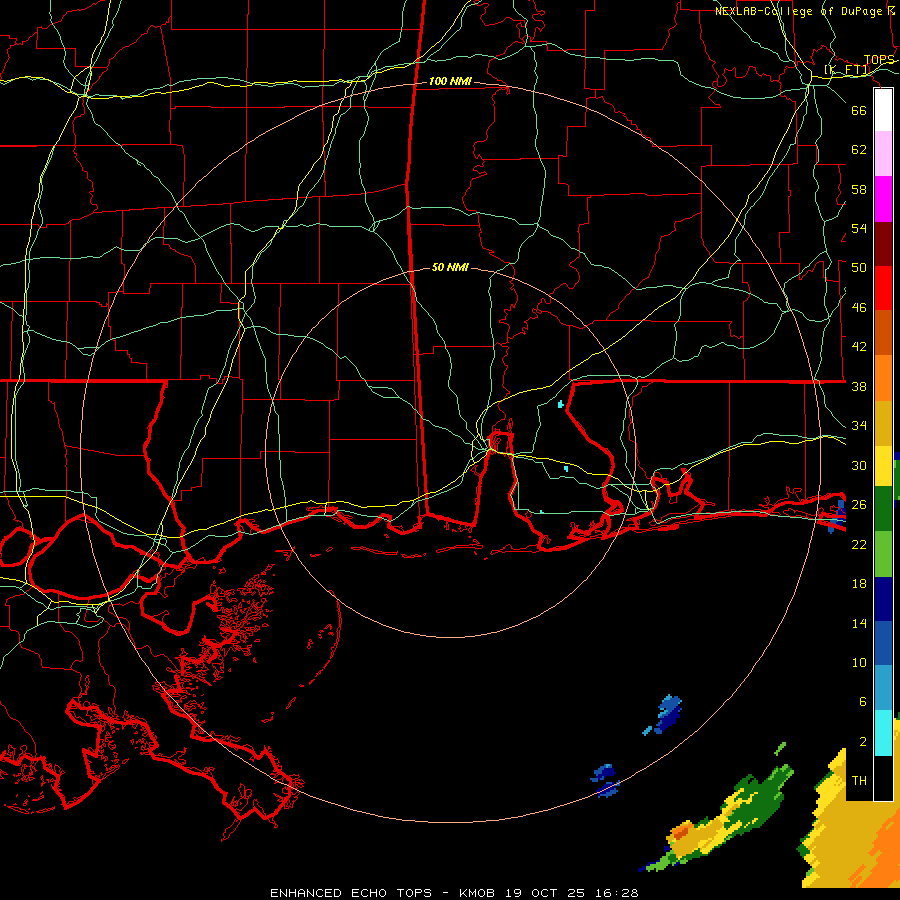Click the "22" legend value
This screenshot has height=900, width=900.
point(859,544)
